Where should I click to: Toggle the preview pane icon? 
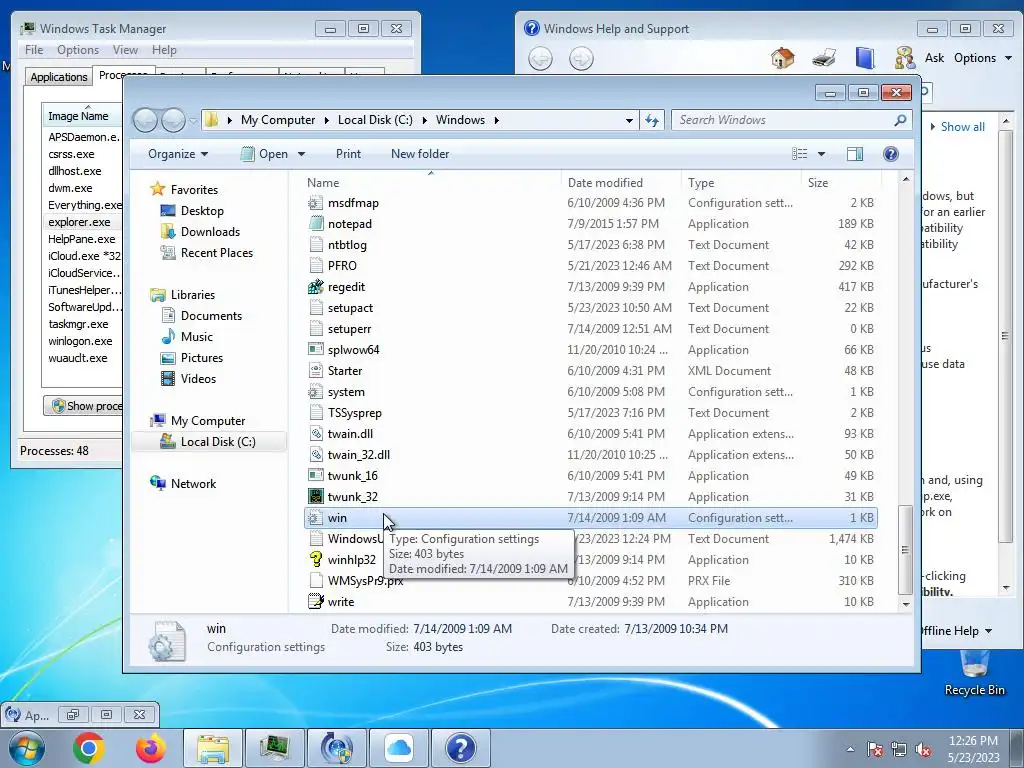(855, 153)
